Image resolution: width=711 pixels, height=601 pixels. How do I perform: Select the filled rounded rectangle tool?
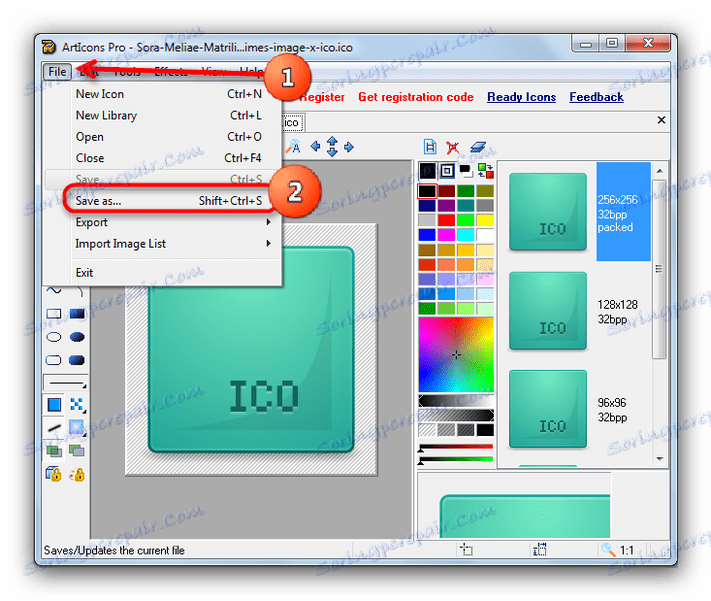point(77,360)
